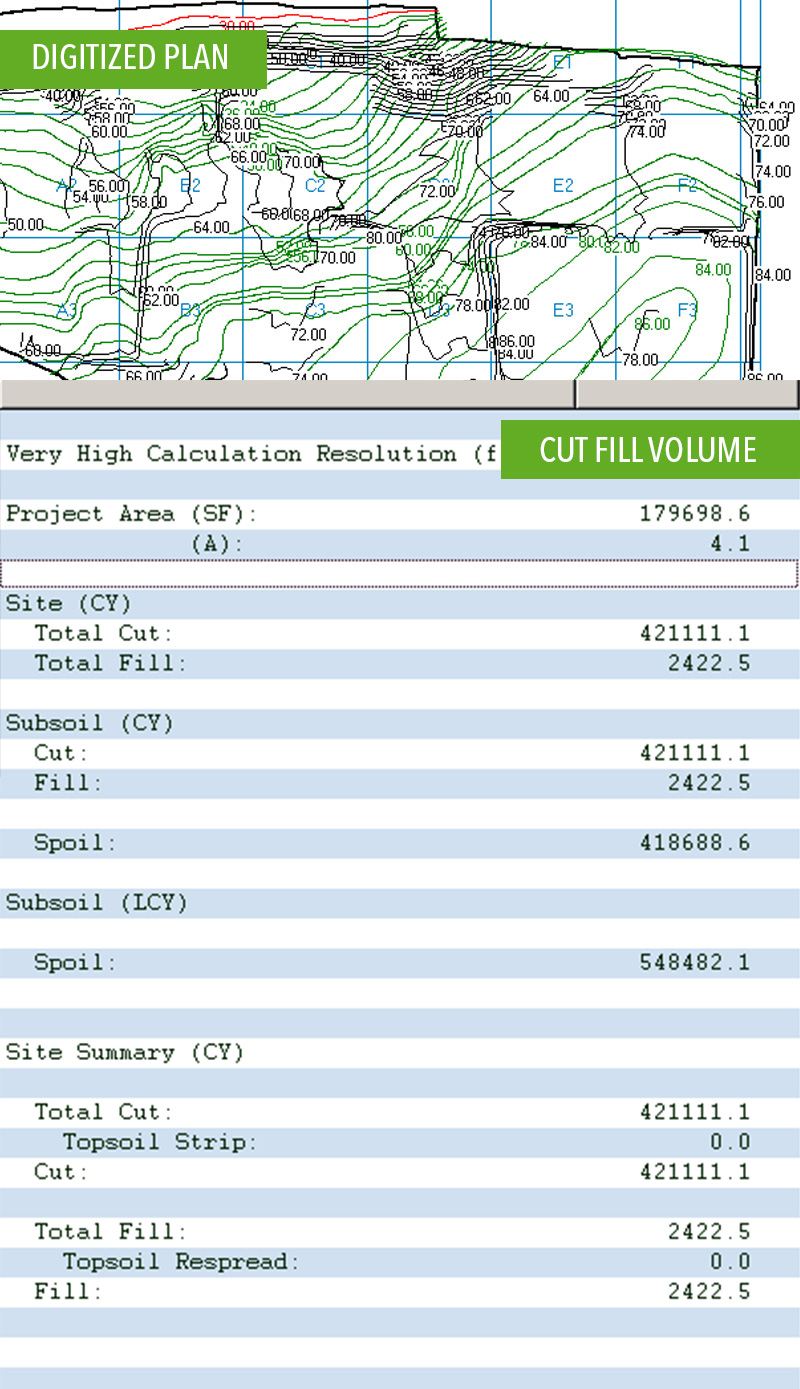Click the spoil value 548482.1
The image size is (800, 1389).
click(694, 962)
